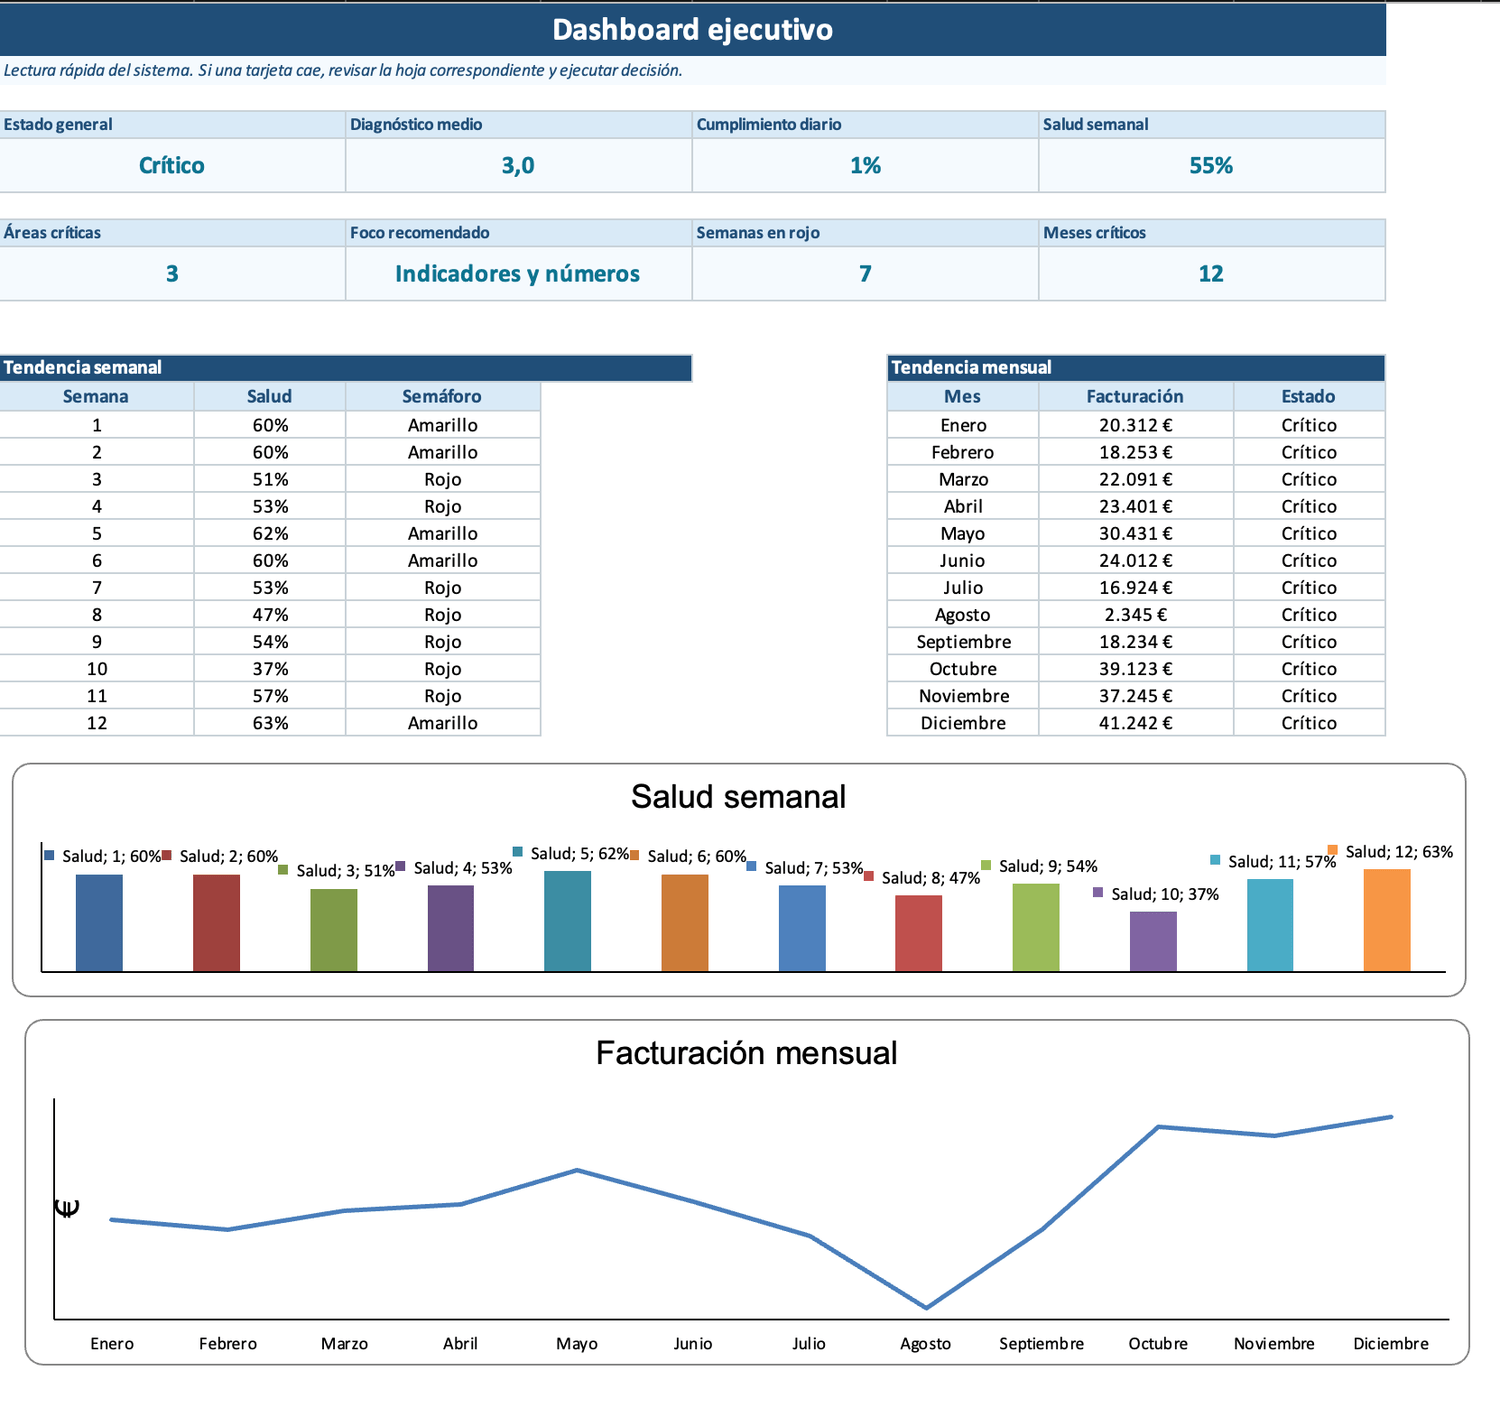Select the week 3 green bar in Salud chart
1500x1408 pixels.
click(x=333, y=930)
